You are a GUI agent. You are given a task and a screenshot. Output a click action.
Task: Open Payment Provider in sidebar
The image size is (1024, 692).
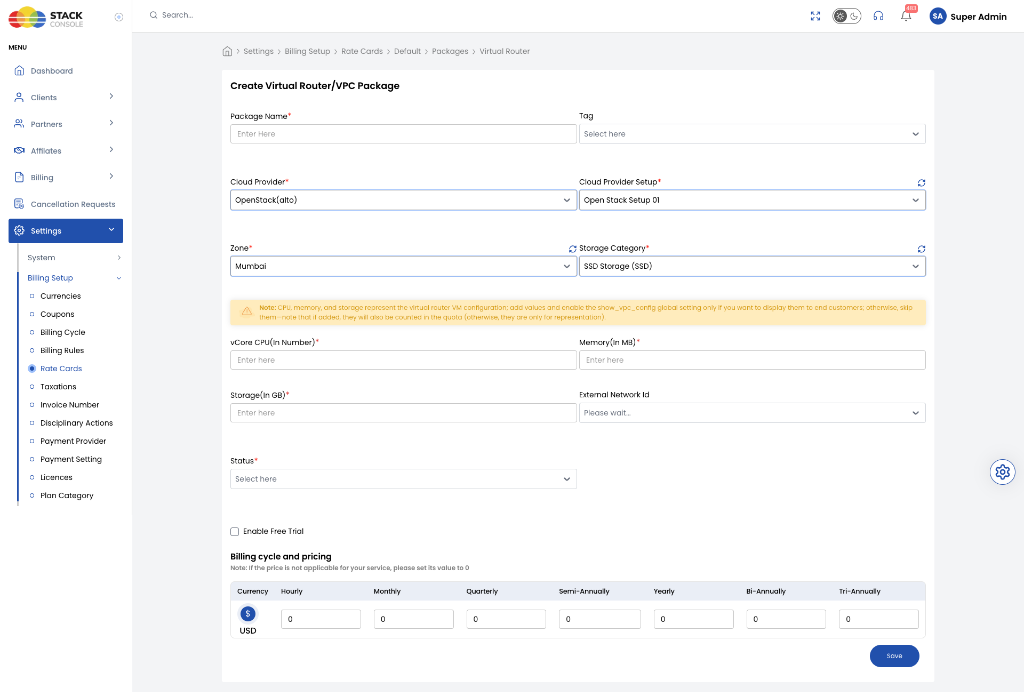pyautogui.click(x=73, y=441)
